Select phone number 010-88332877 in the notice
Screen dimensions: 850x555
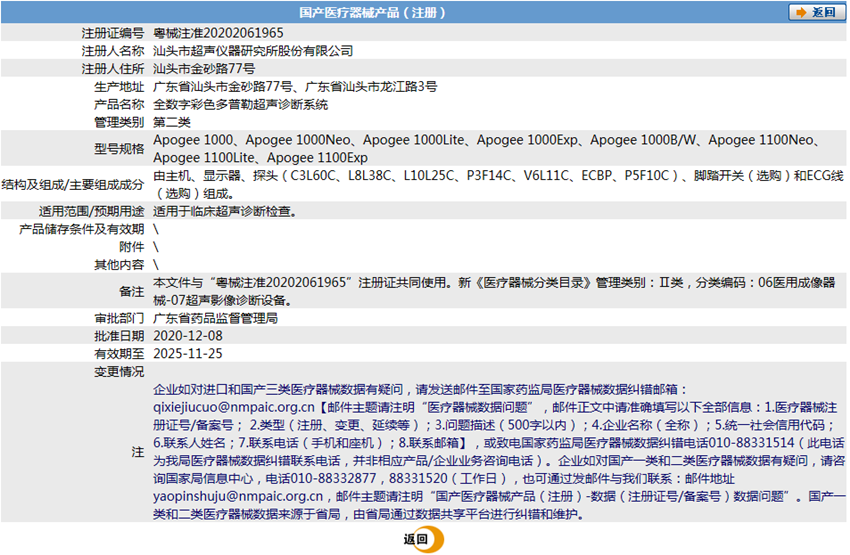tap(333, 479)
